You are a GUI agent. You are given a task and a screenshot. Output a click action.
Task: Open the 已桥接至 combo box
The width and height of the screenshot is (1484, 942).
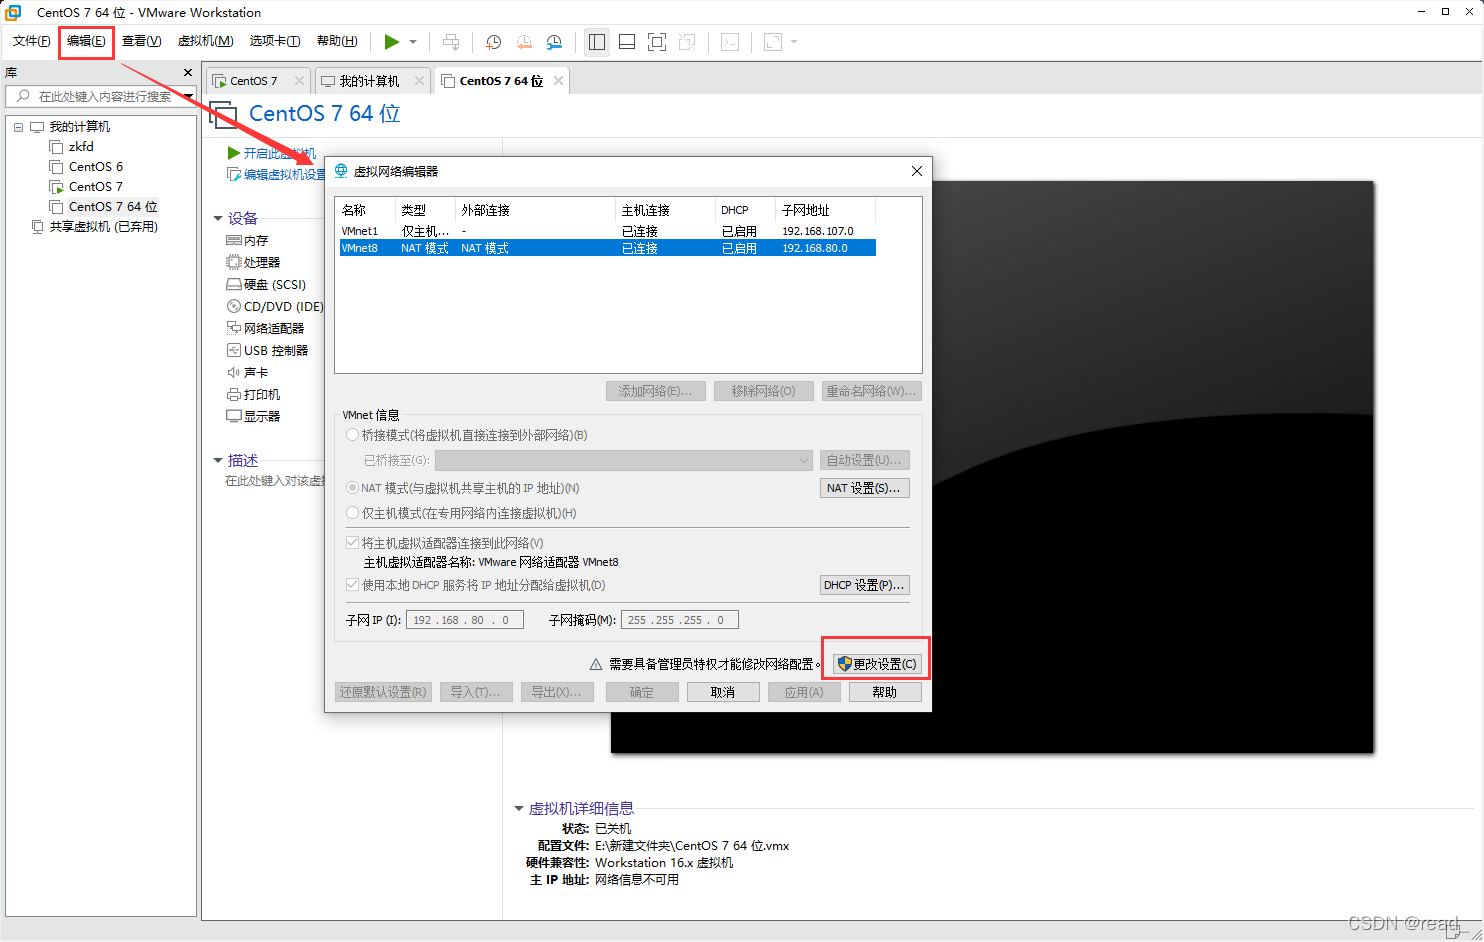tap(624, 460)
